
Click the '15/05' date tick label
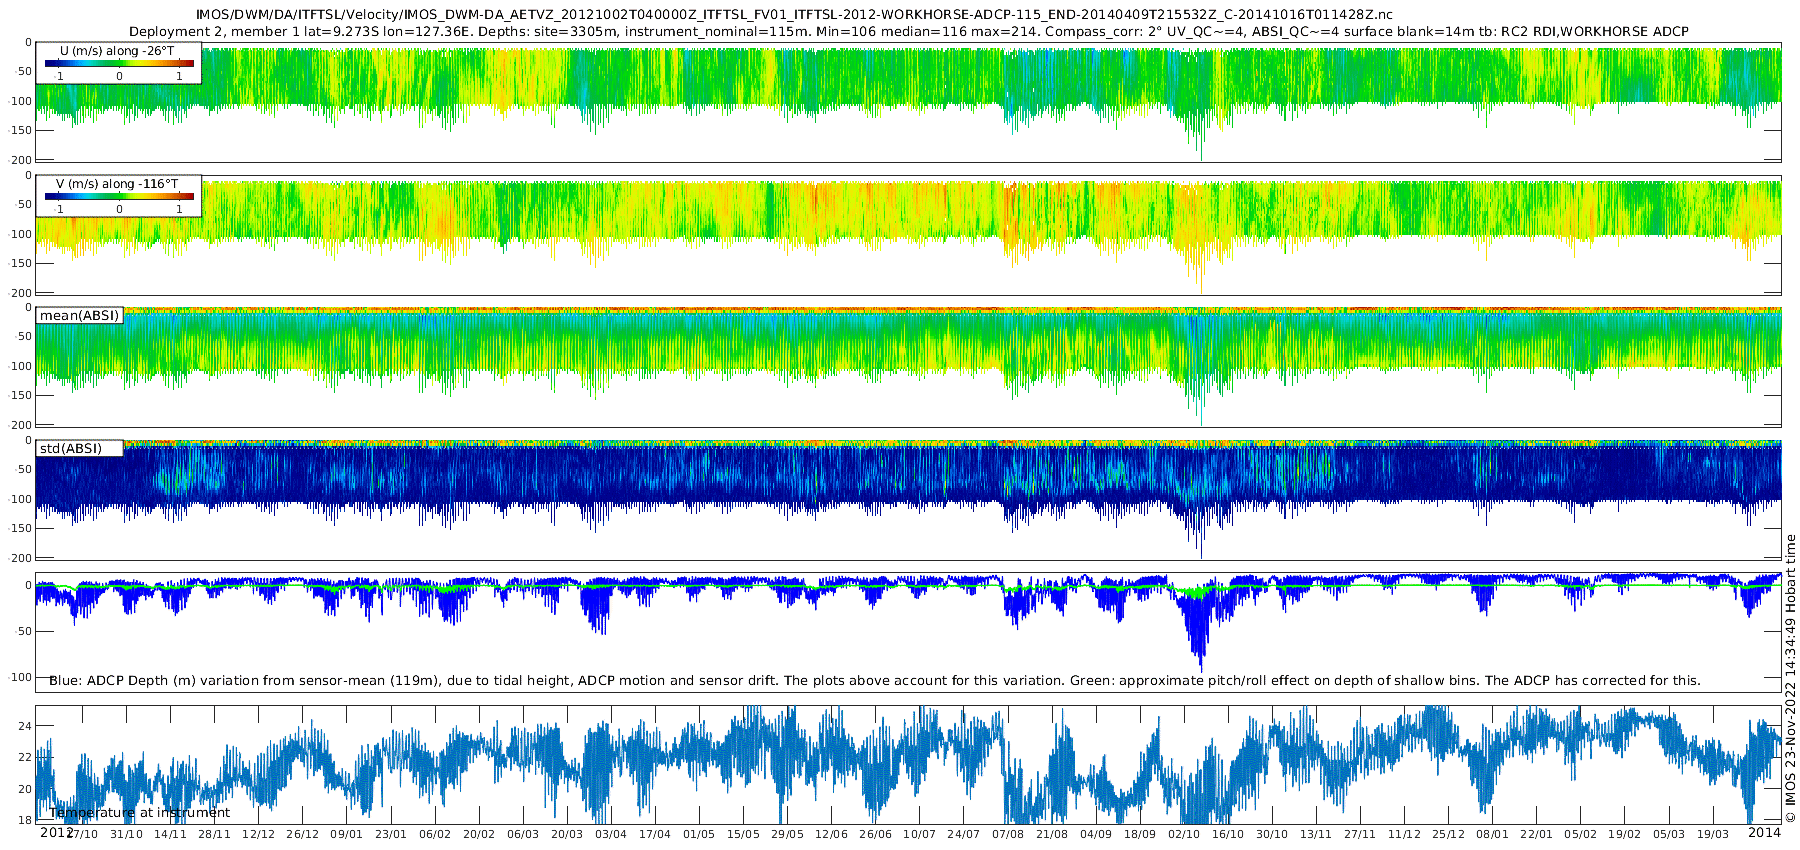tap(742, 834)
